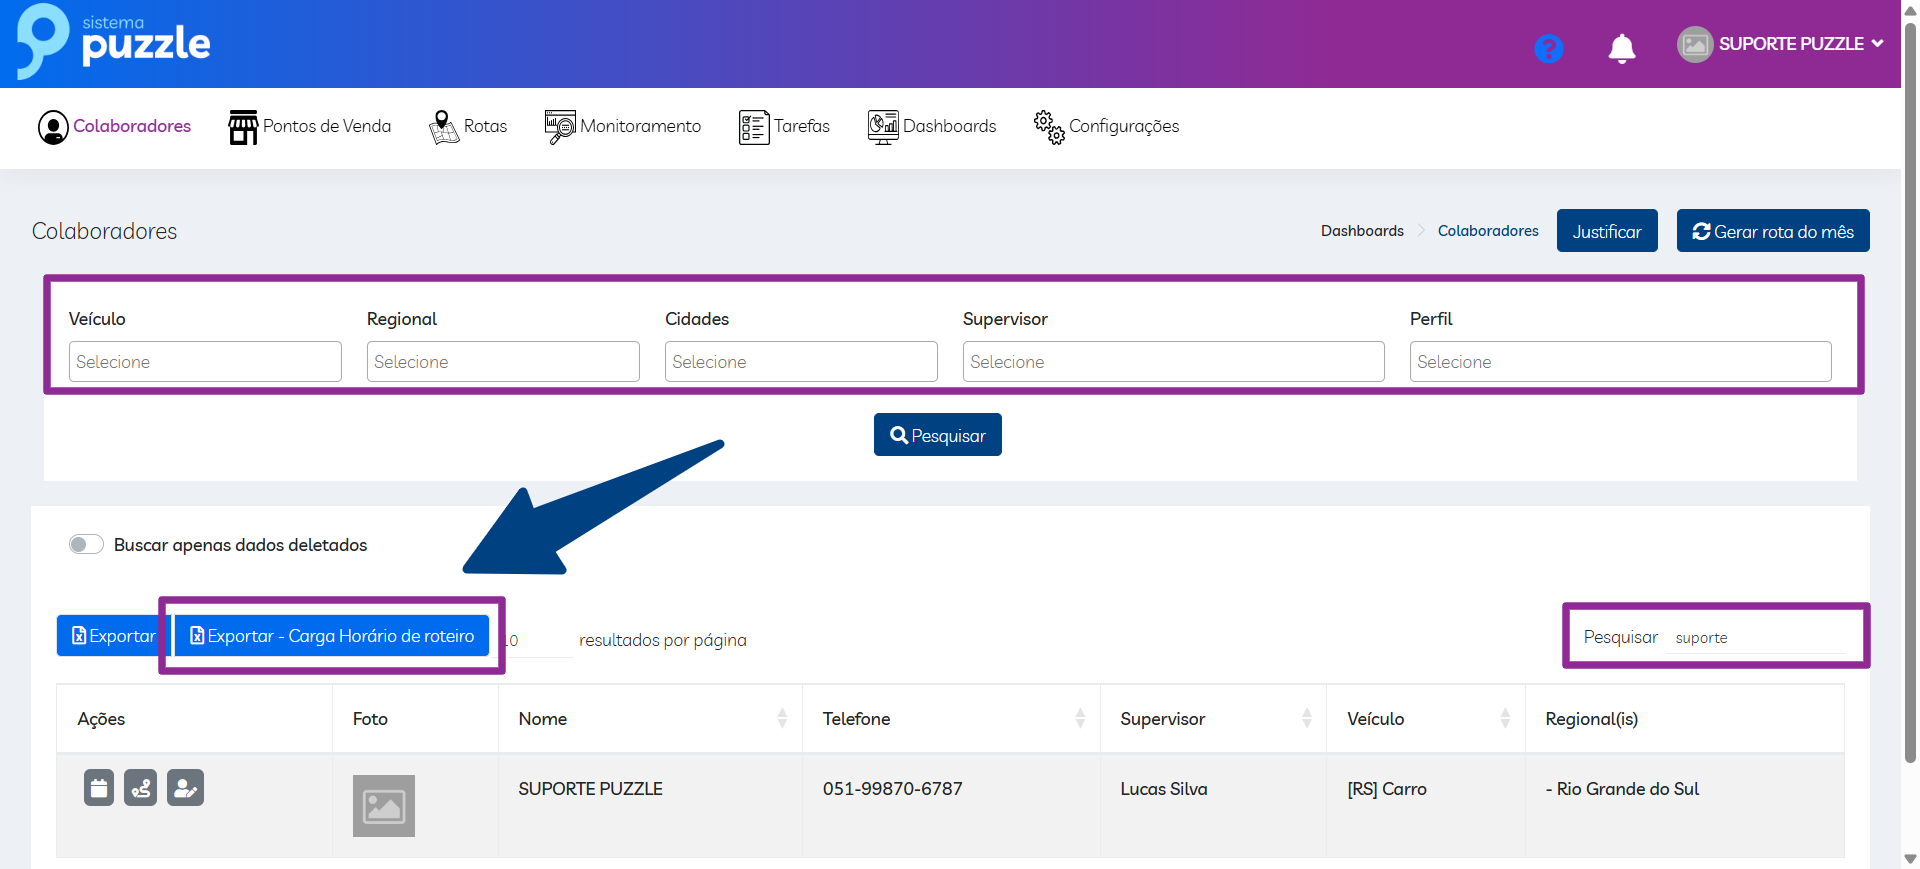Screen dimensions: 1920x869
Task: Go to Pontos de Venda menu
Action: pyautogui.click(x=310, y=127)
